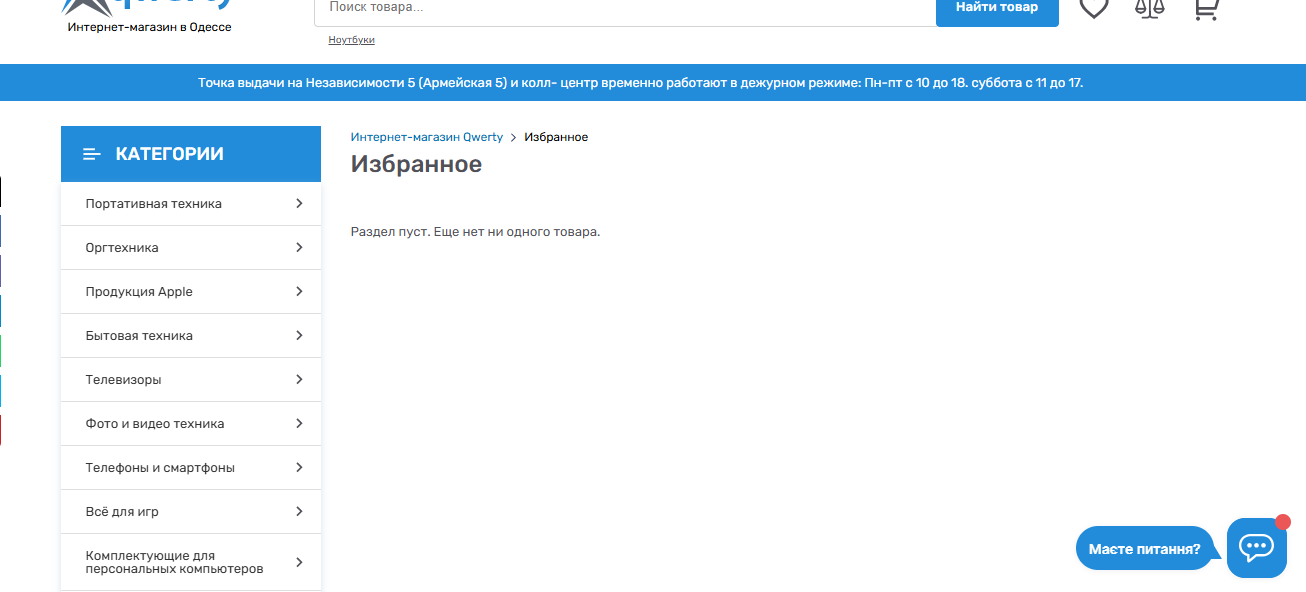Open the Телефоны и смартфоны category
Viewport: 1306px width, 592px height.
[191, 468]
